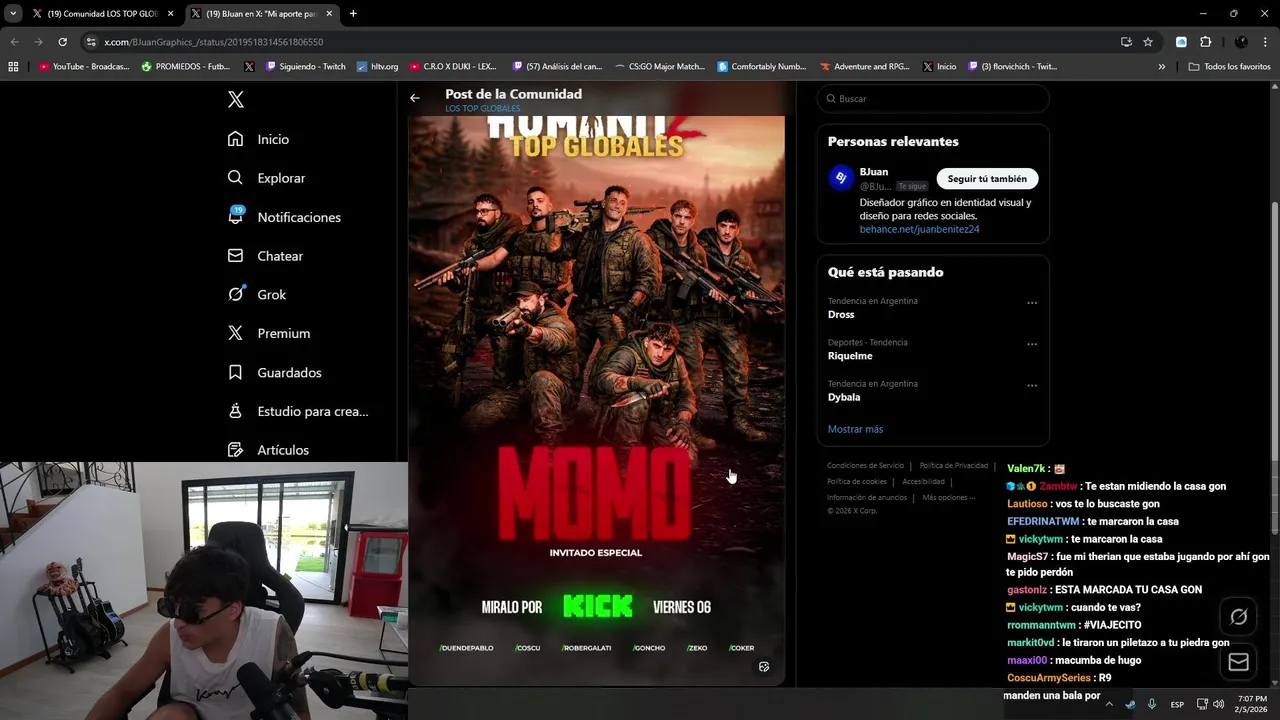Click the install app icon in address bar
1280x720 pixels.
(1126, 42)
